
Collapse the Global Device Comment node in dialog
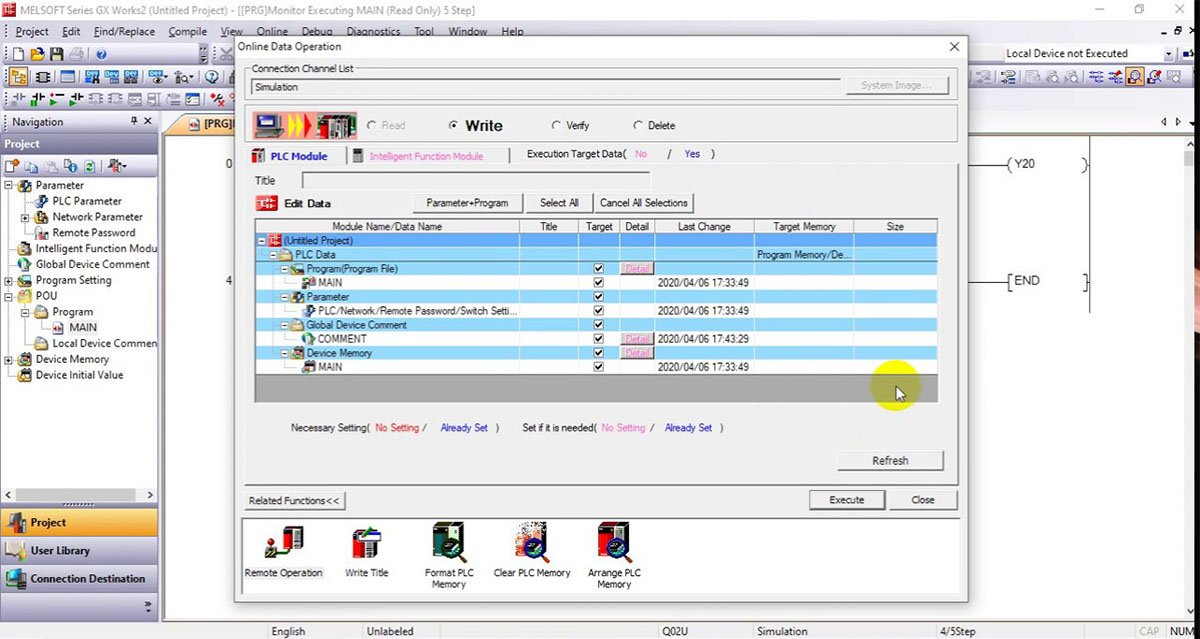point(285,325)
